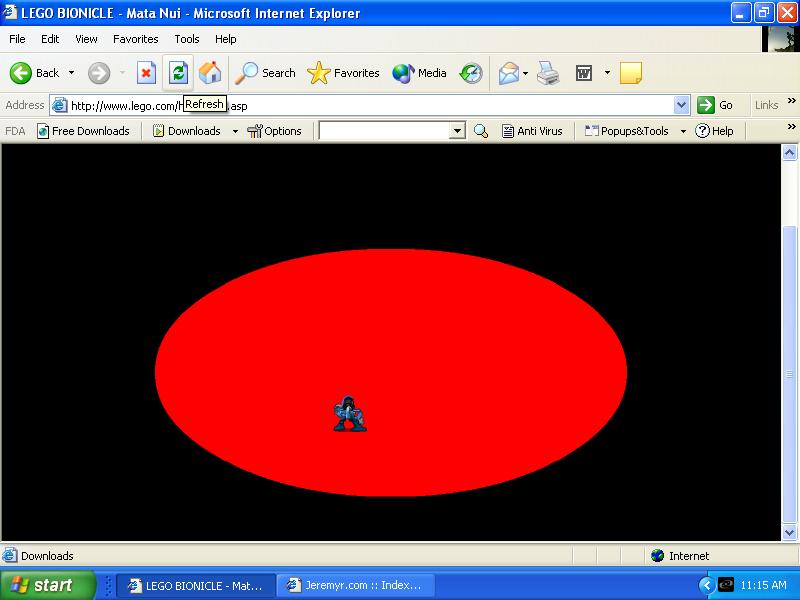Stop page loading with red X icon

(x=146, y=73)
